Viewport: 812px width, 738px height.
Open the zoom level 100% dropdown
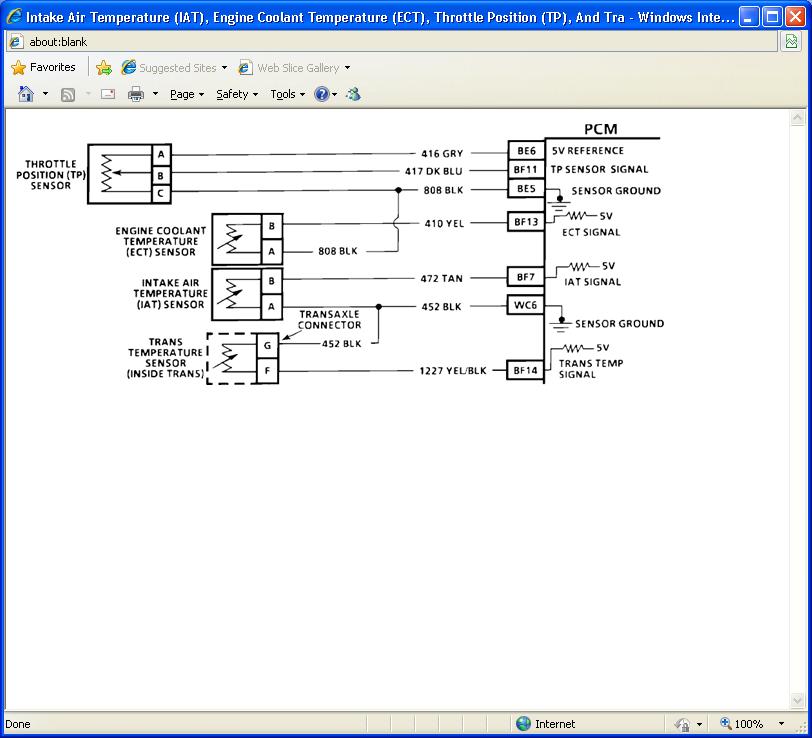click(781, 724)
